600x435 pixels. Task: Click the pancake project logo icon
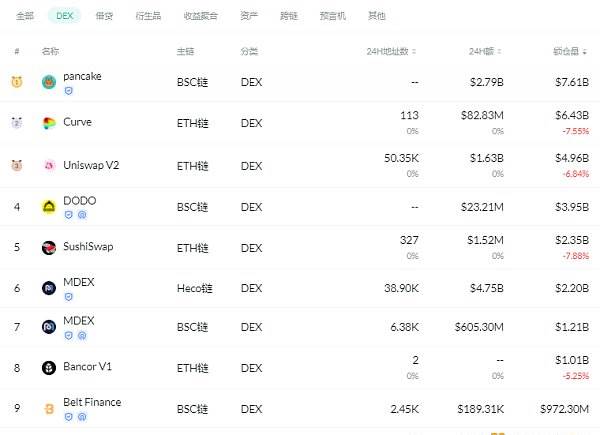pyautogui.click(x=49, y=82)
